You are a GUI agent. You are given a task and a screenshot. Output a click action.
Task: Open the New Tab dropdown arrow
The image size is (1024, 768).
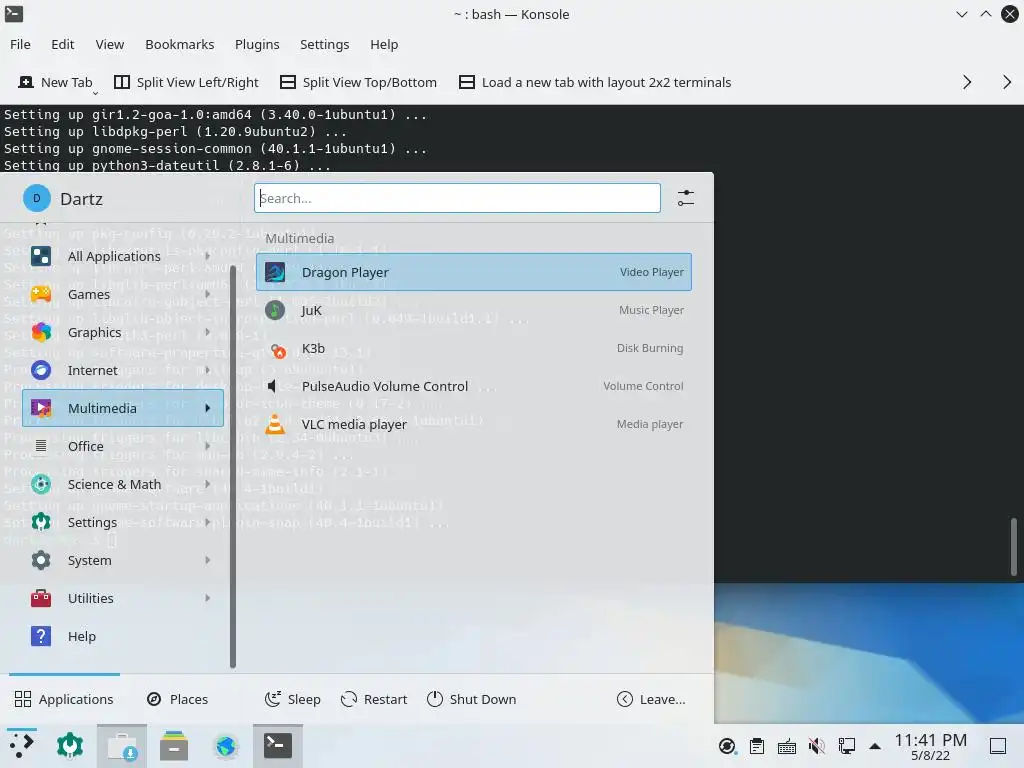click(x=95, y=93)
